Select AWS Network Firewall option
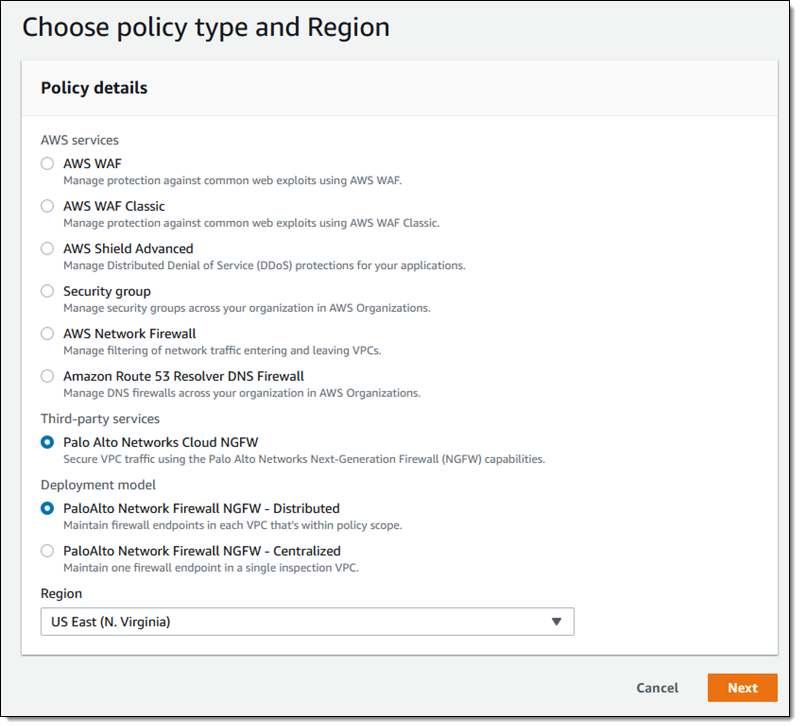 tap(47, 334)
